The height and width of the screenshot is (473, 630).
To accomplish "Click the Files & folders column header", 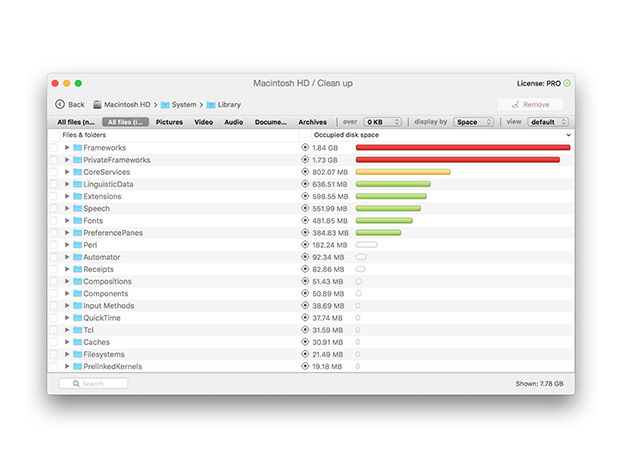I will coord(179,135).
